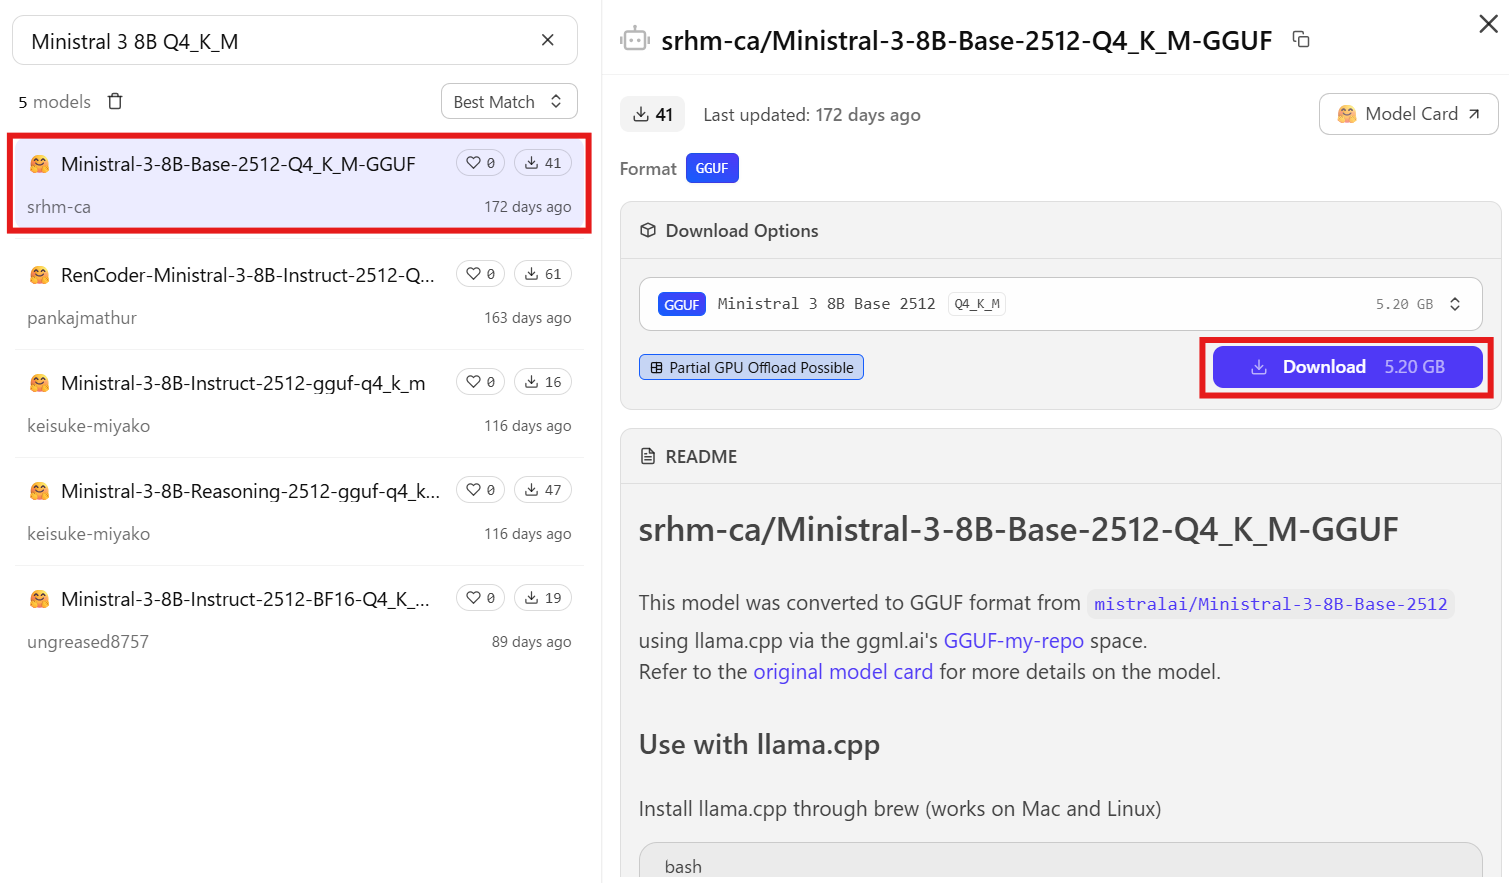Copy the srhm-ca model name
The width and height of the screenshot is (1509, 883).
point(1301,39)
